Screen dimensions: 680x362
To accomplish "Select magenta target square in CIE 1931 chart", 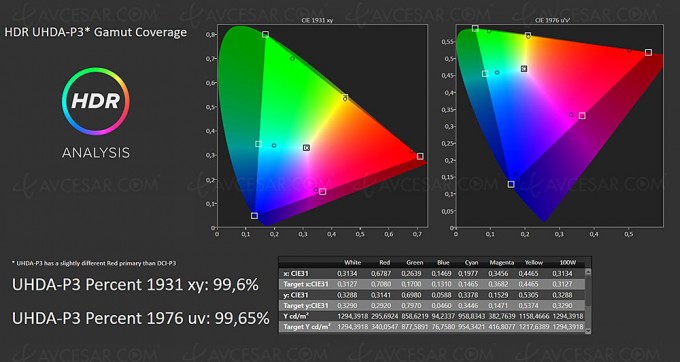I will click(322, 191).
